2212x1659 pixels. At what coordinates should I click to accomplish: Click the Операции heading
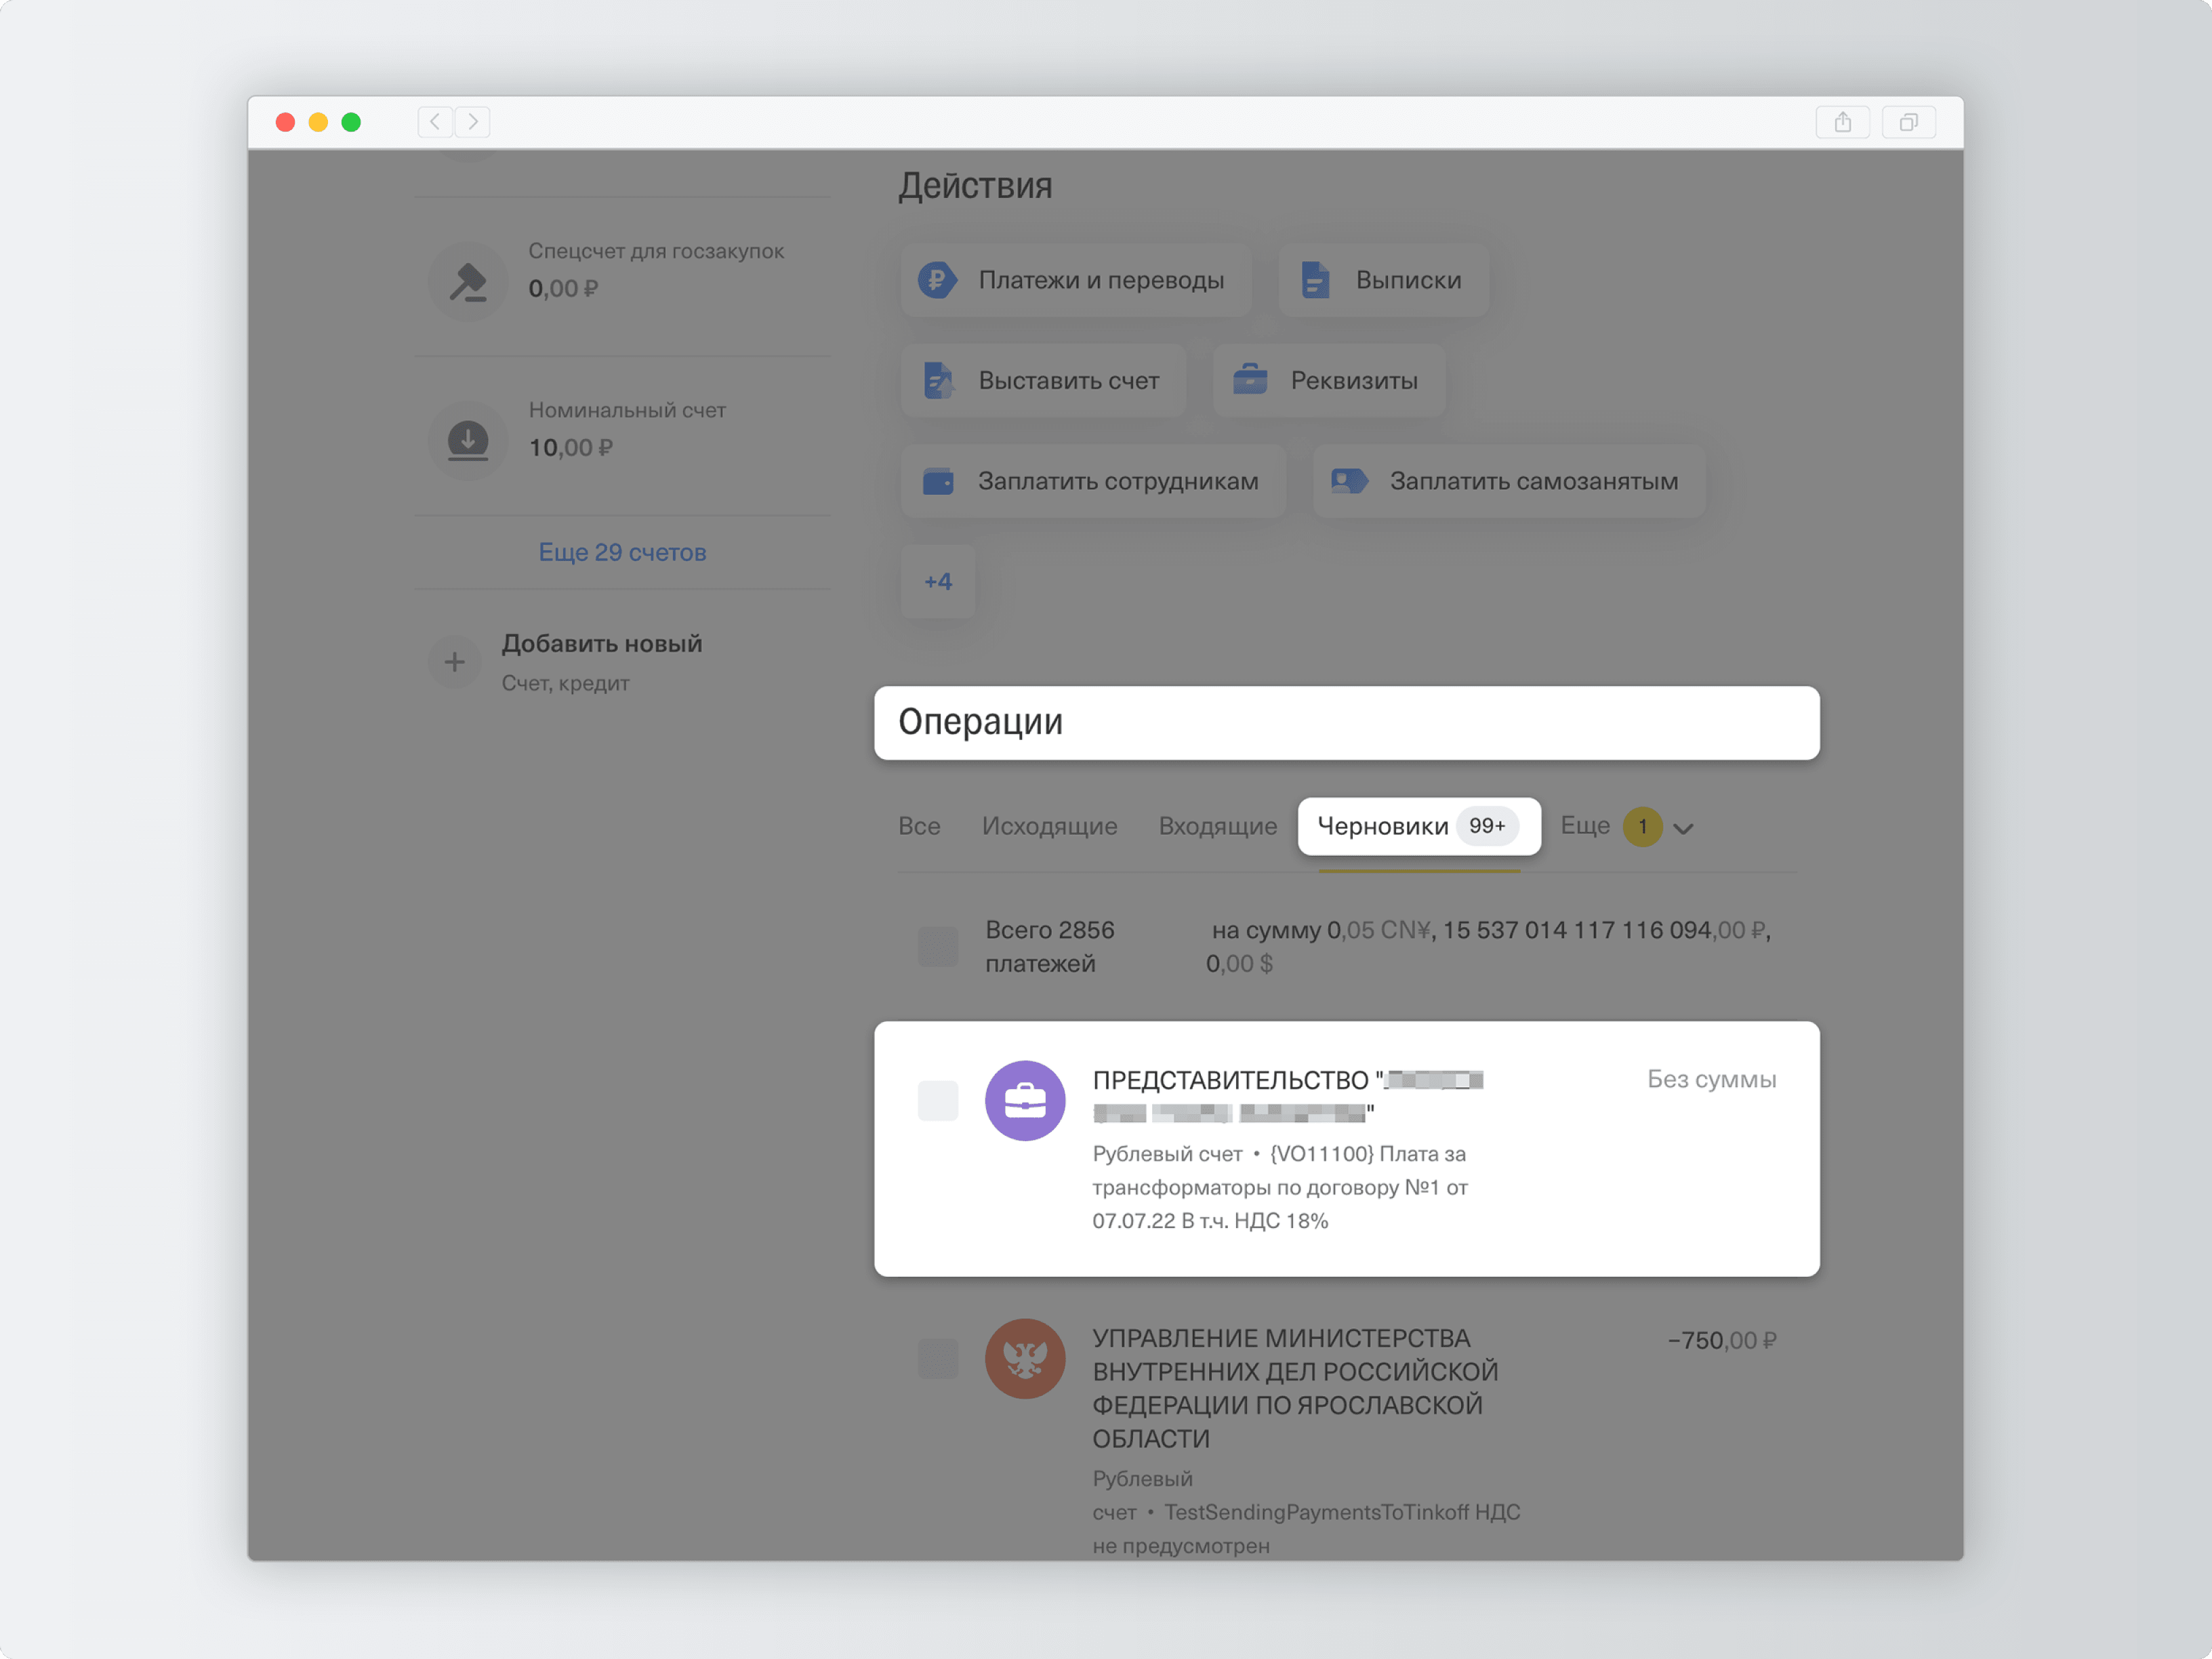point(980,722)
